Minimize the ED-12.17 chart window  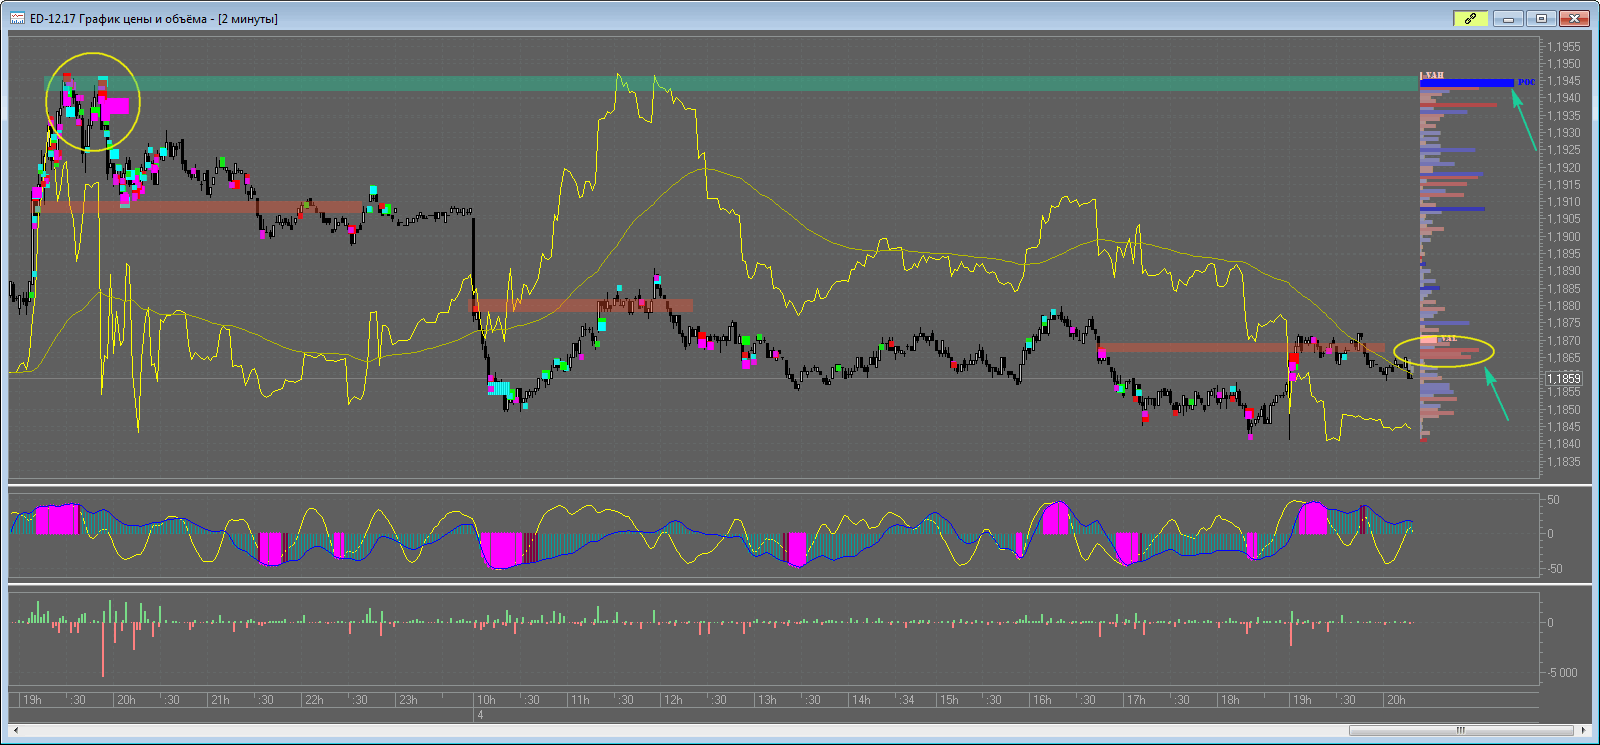[x=1508, y=18]
